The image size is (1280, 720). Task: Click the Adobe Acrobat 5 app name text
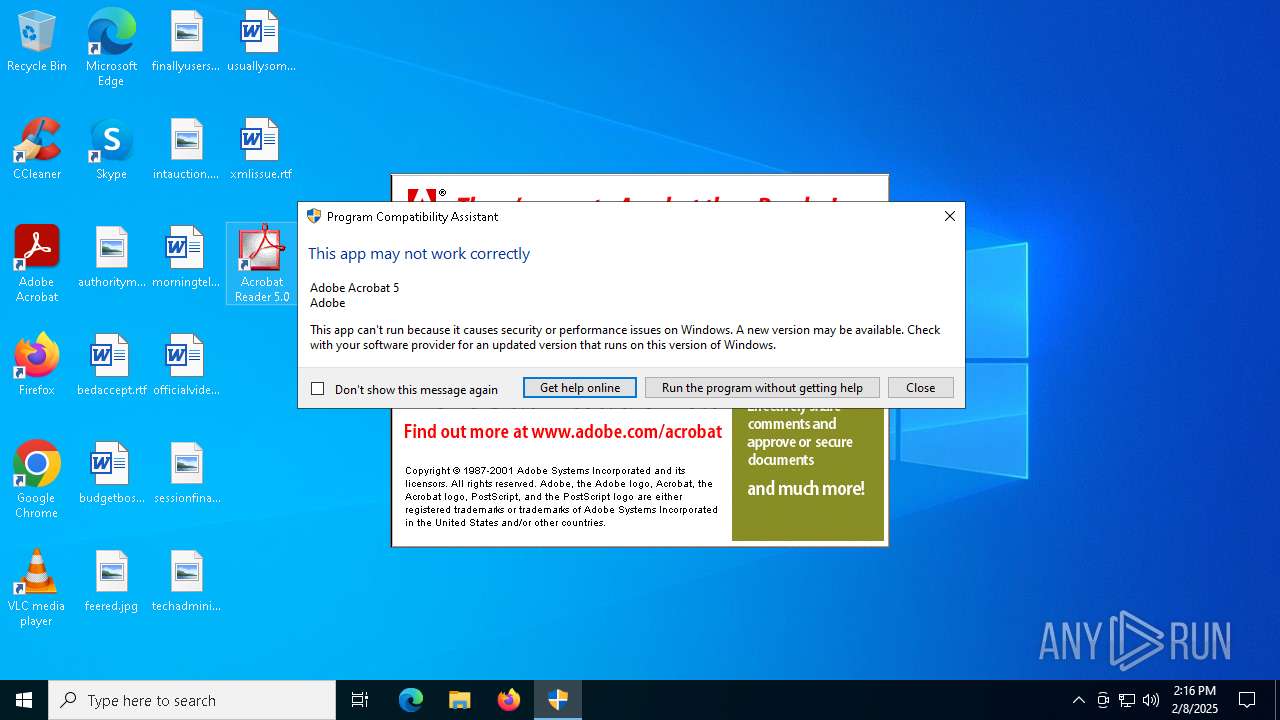[354, 288]
